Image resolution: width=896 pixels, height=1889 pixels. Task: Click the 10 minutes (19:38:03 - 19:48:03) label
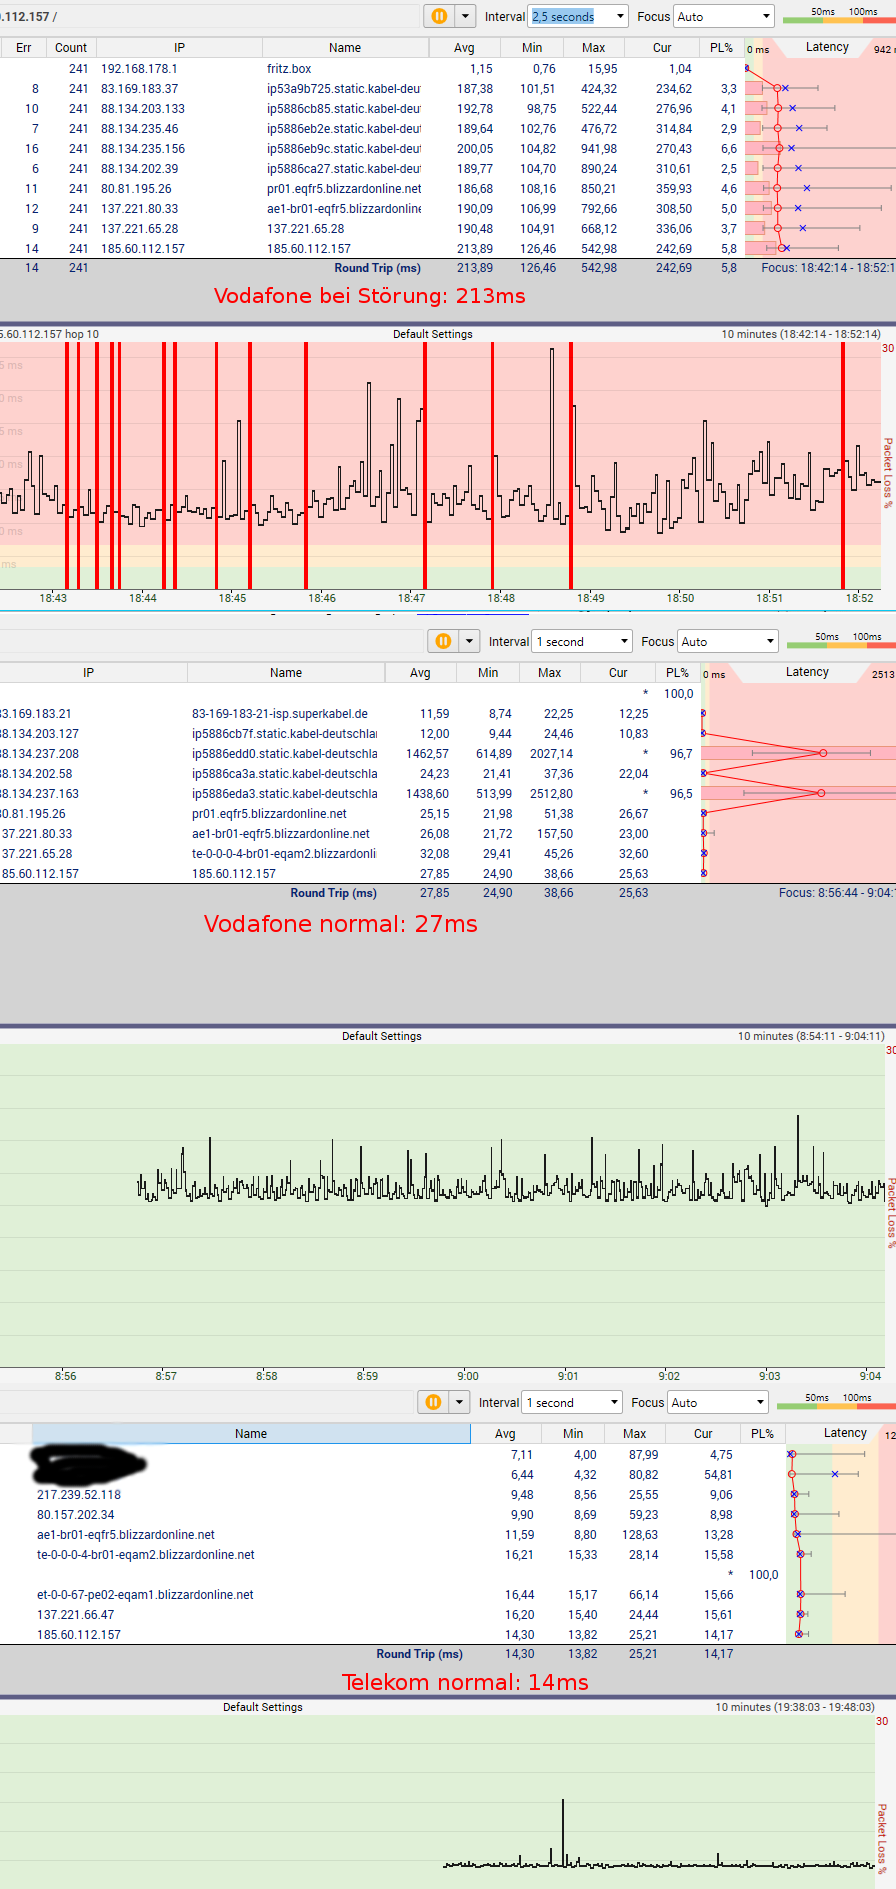(795, 1707)
